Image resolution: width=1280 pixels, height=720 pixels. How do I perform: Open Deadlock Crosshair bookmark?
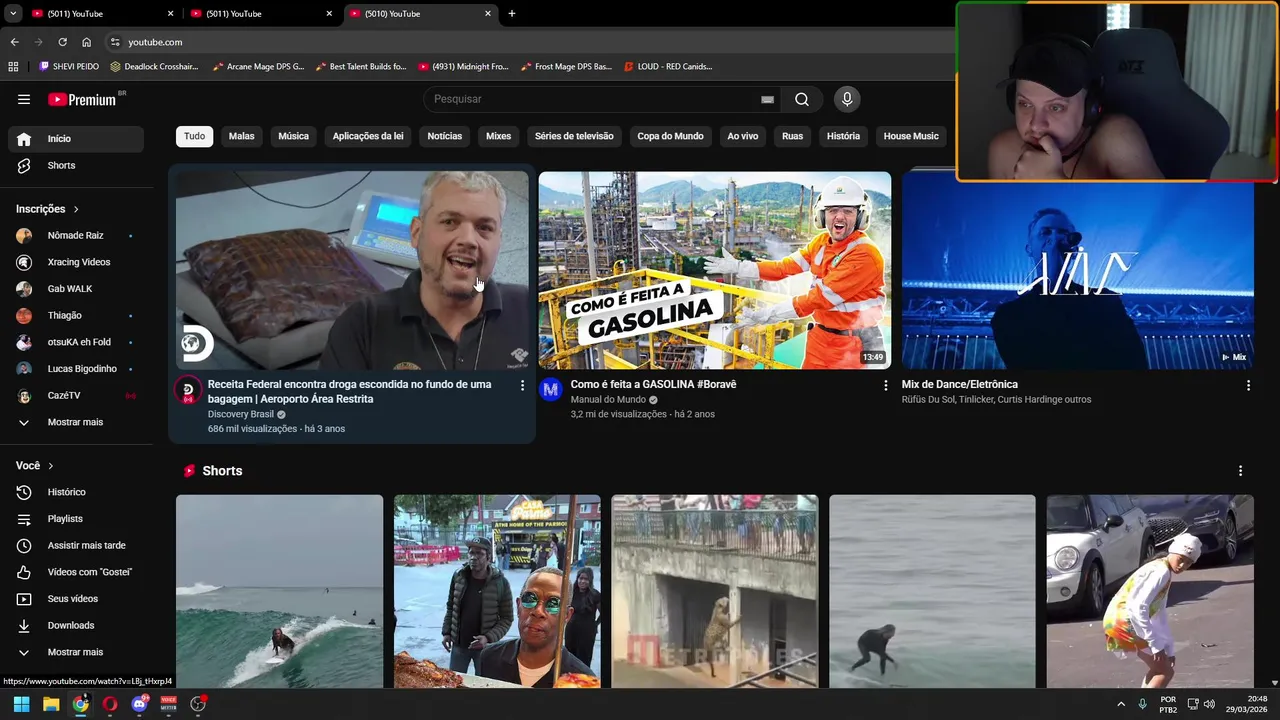(x=154, y=66)
